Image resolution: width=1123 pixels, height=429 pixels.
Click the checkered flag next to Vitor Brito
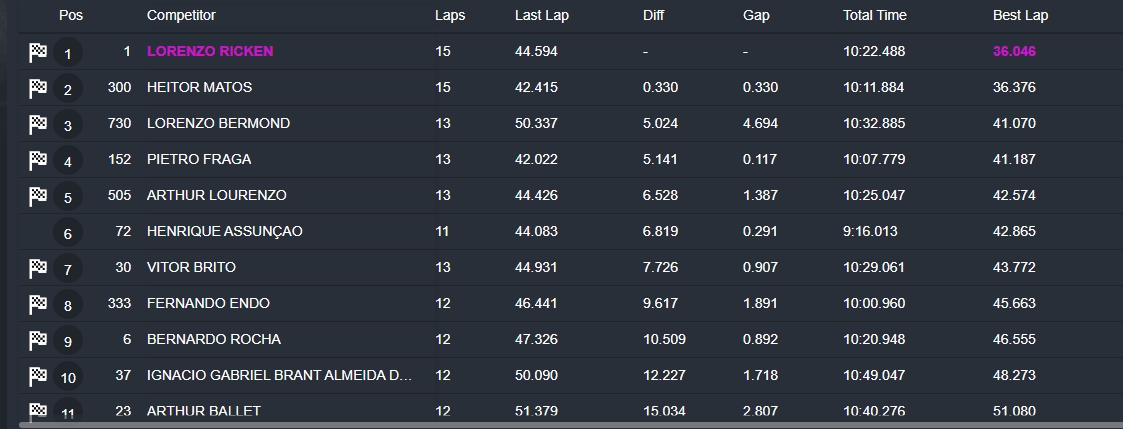pos(38,269)
